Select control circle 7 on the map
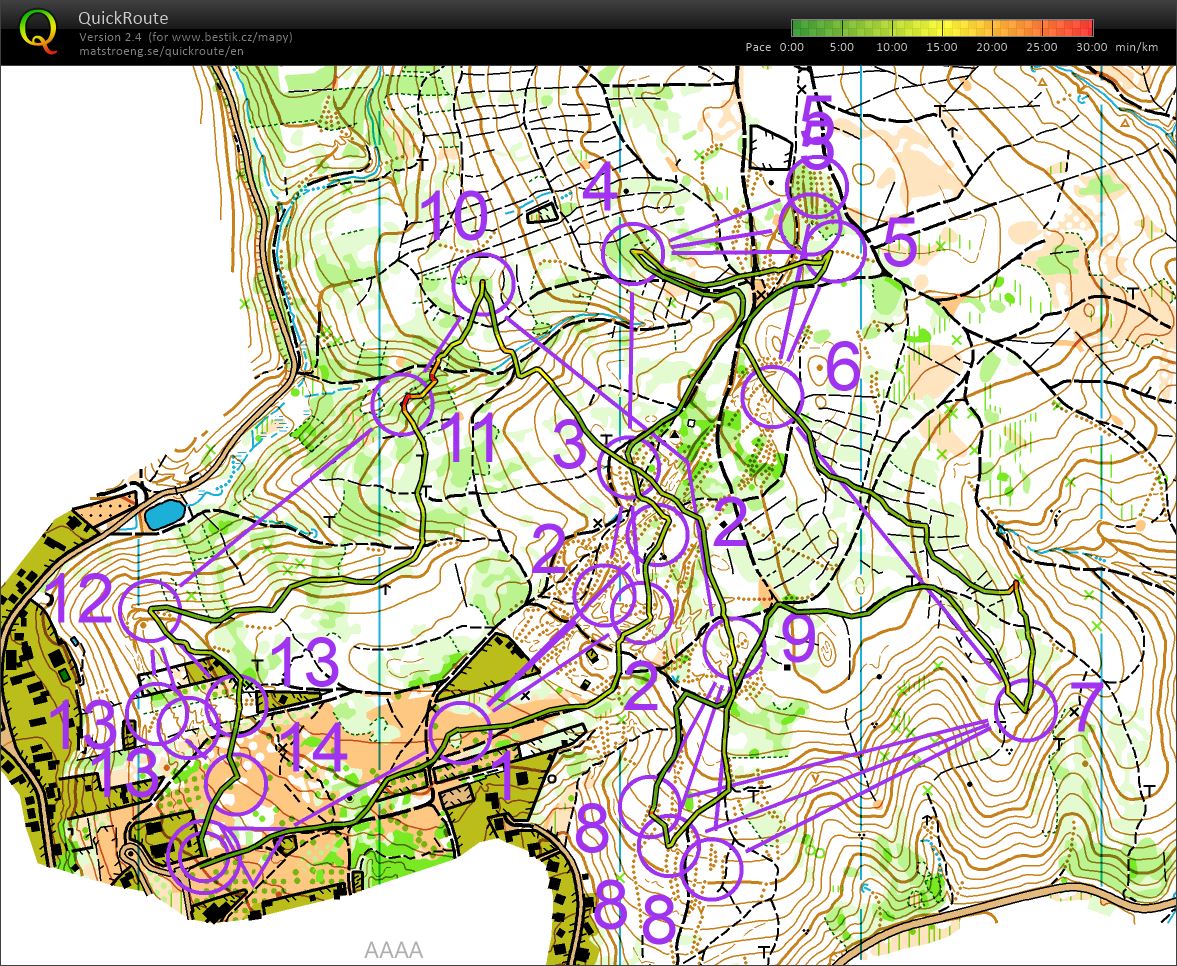 tap(1026, 711)
